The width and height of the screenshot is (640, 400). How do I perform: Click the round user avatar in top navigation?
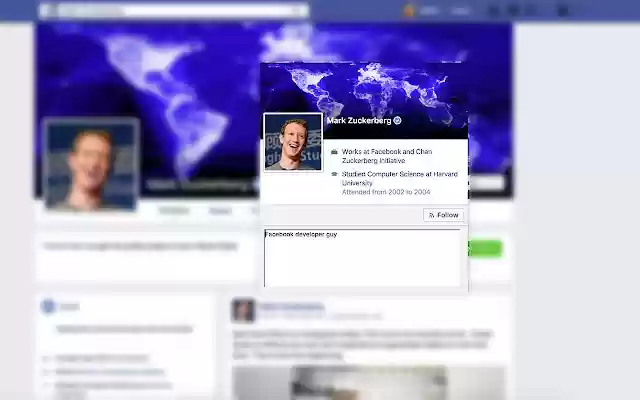click(409, 11)
